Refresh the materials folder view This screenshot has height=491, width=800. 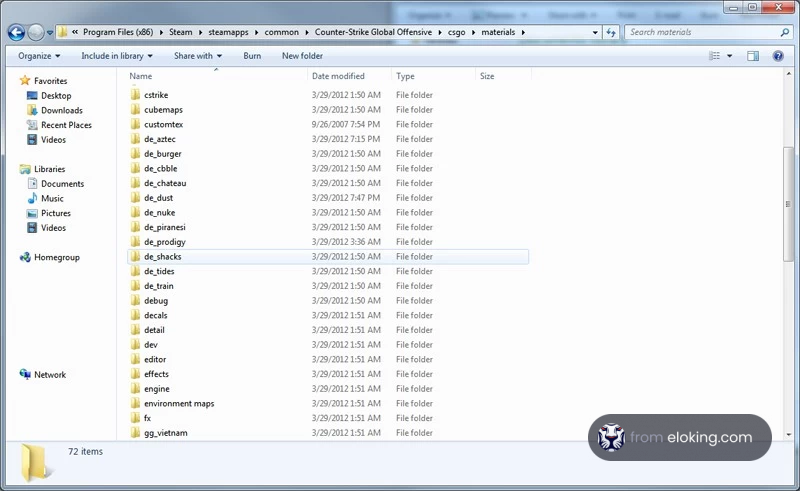[611, 32]
